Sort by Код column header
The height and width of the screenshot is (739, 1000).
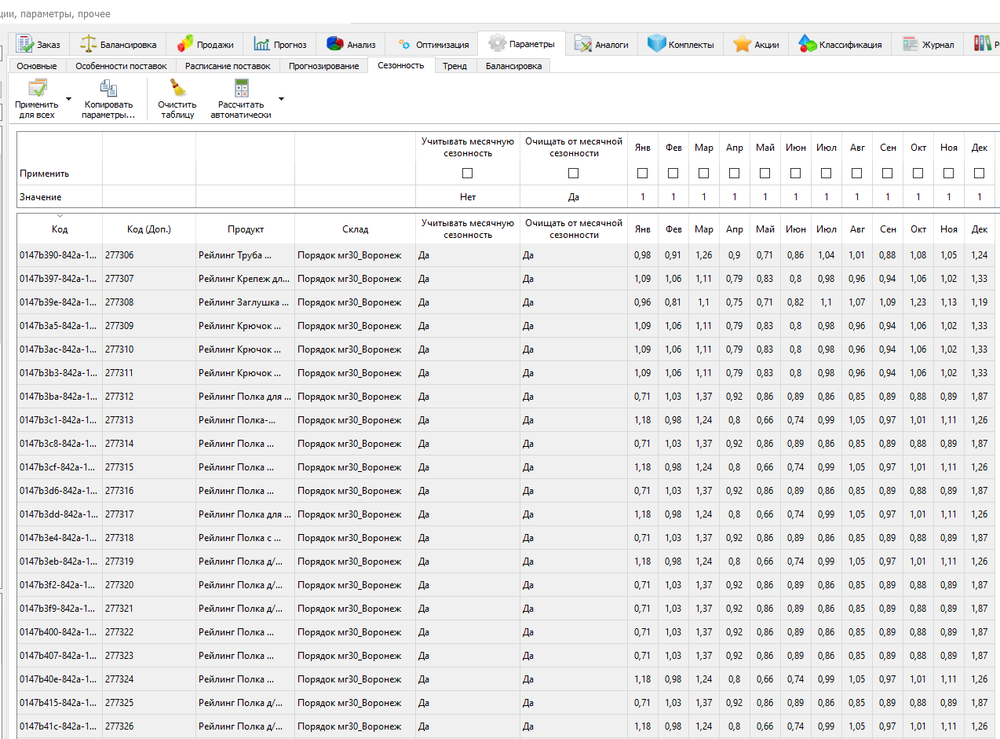click(x=59, y=229)
